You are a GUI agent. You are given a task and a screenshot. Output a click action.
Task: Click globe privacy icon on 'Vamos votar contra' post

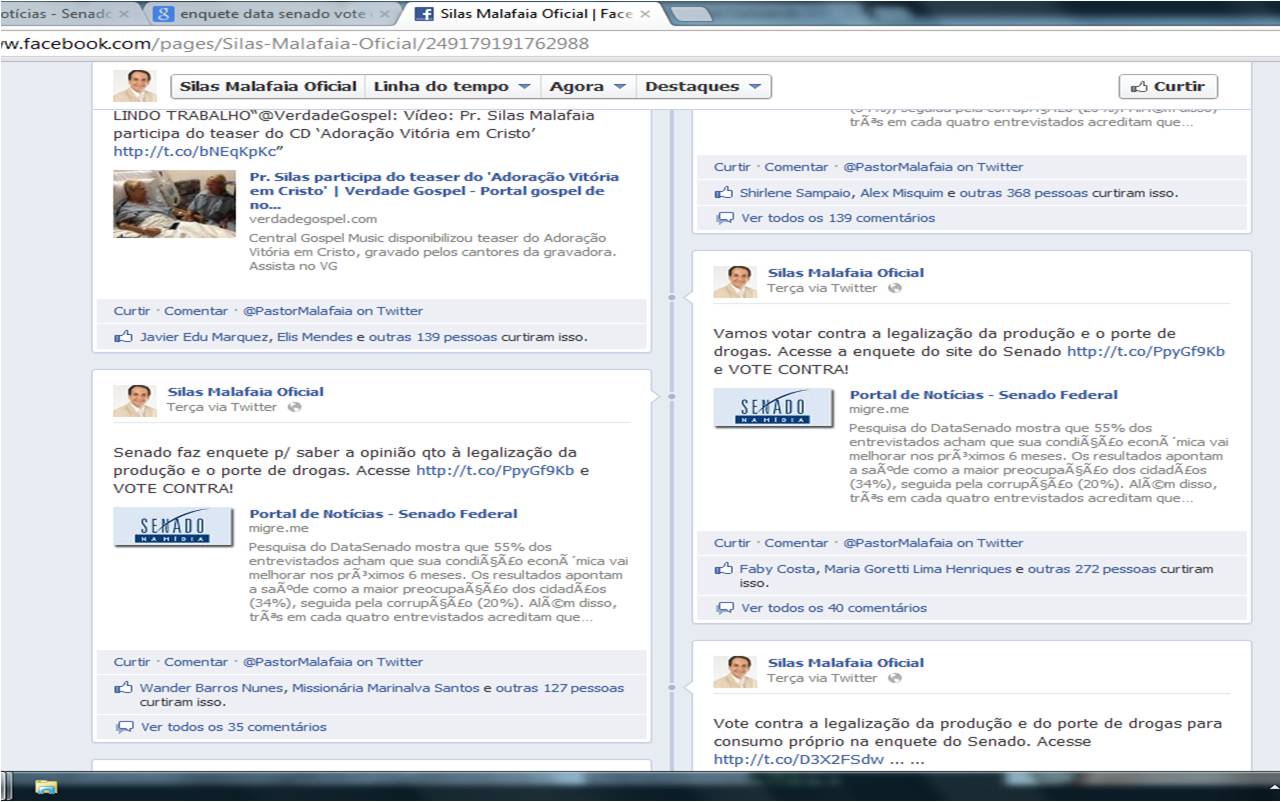coord(894,288)
